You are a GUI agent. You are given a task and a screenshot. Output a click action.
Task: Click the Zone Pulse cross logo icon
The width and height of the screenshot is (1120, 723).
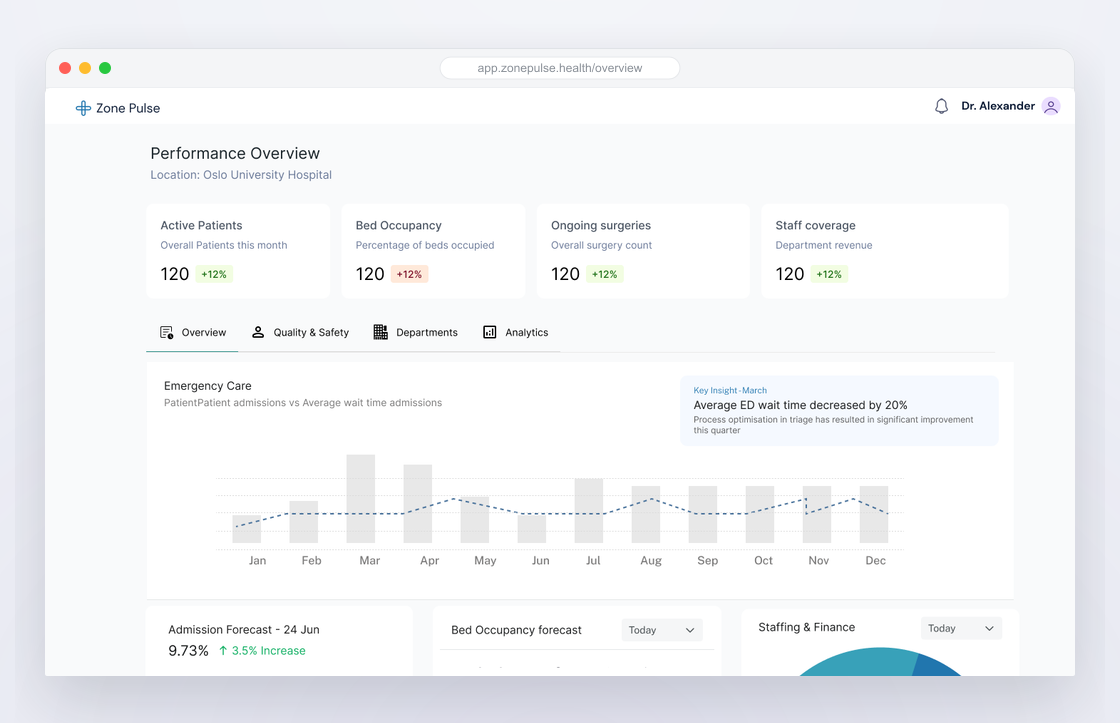[x=83, y=108]
